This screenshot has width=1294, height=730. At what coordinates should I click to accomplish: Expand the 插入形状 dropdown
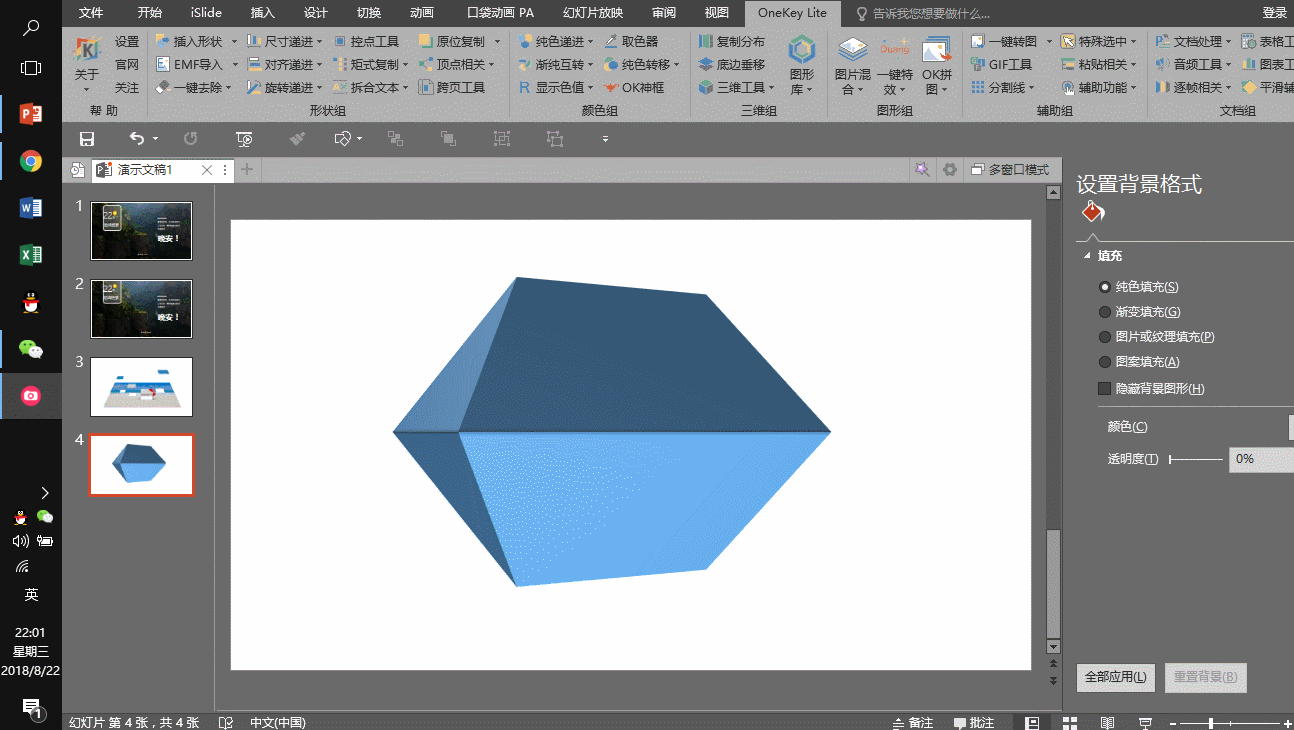click(x=234, y=41)
